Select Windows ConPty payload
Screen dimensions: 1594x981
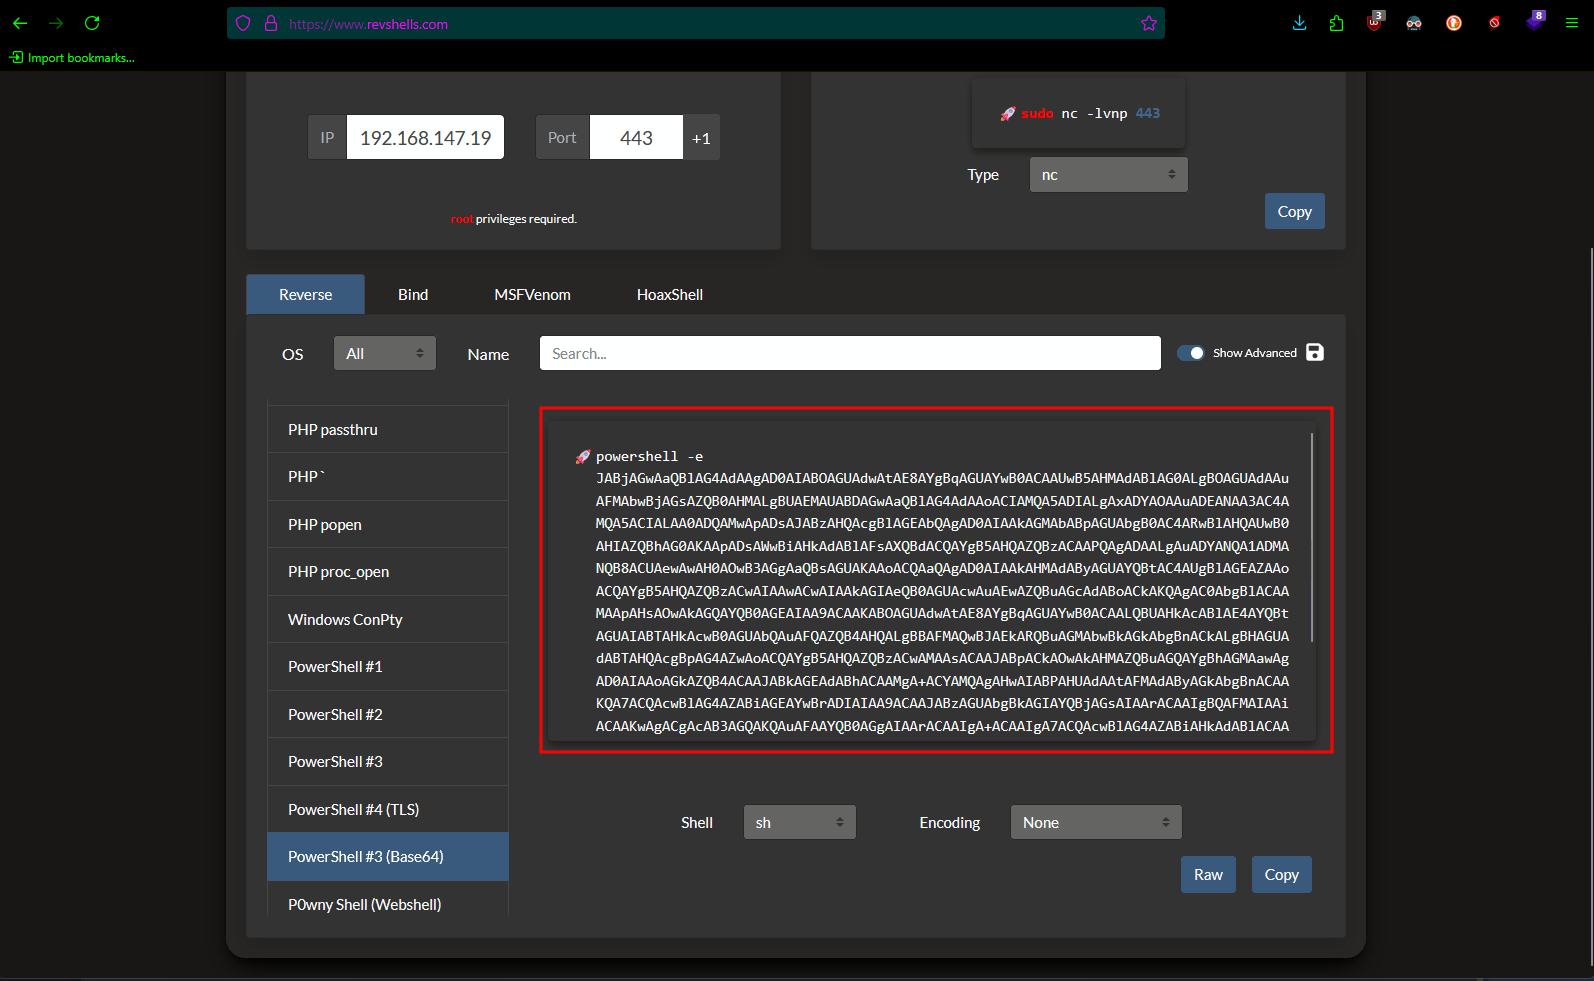point(388,619)
